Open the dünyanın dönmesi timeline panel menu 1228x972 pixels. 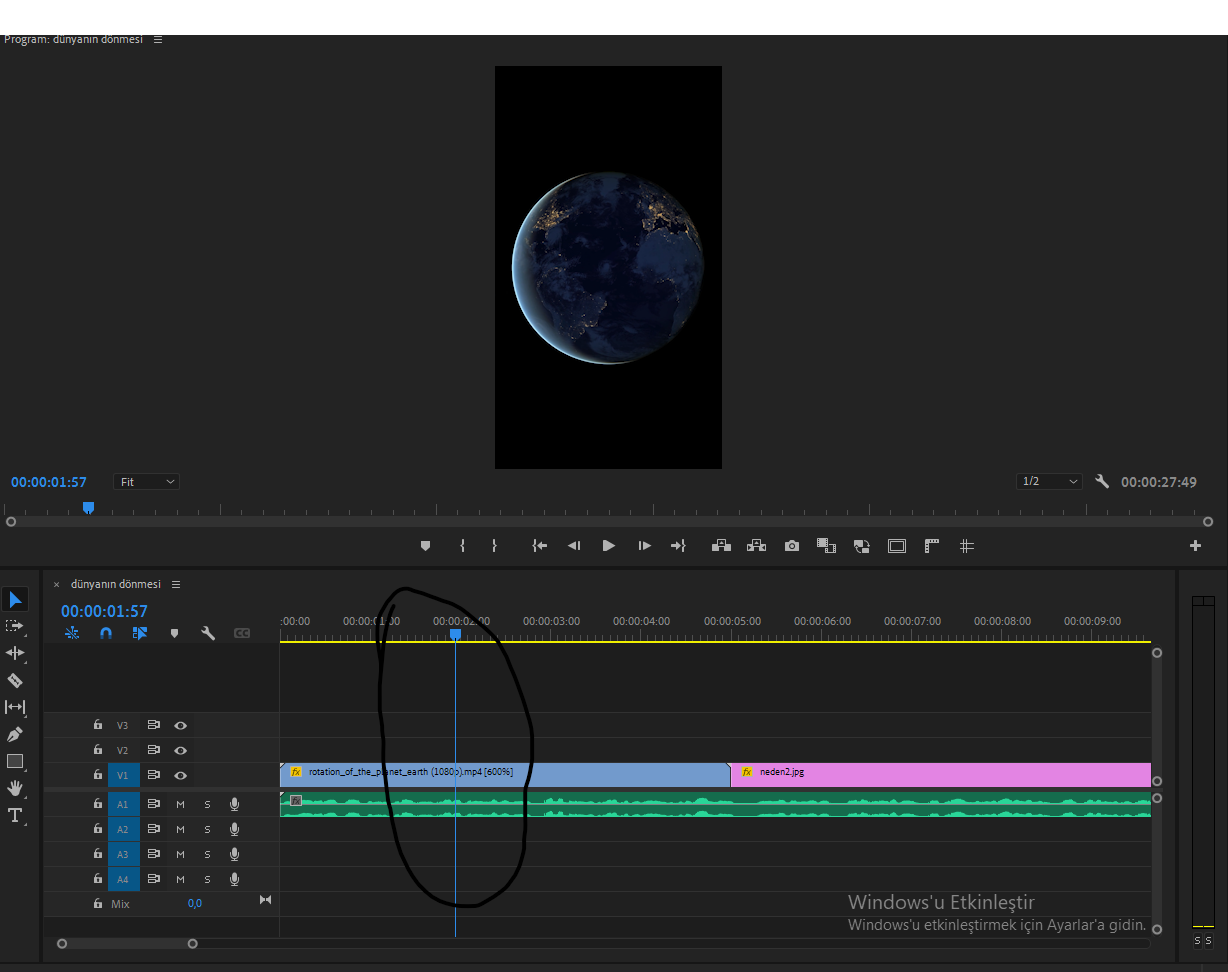coord(176,584)
